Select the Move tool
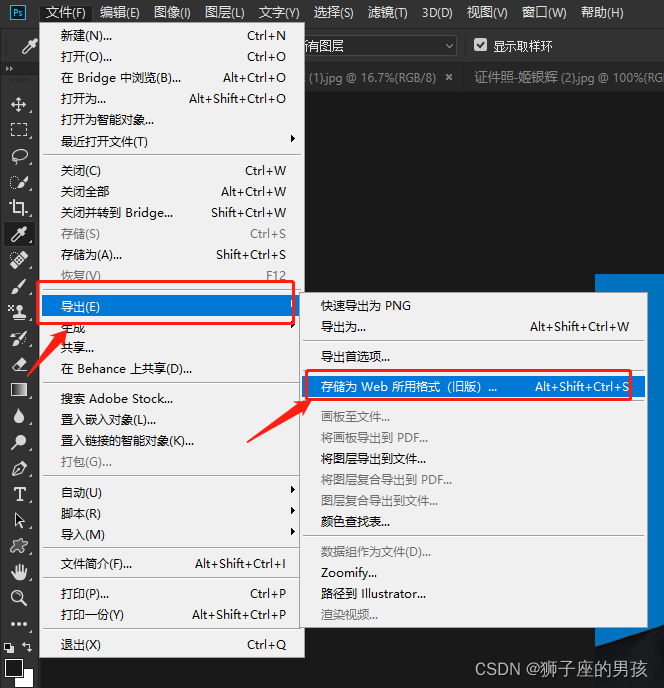The height and width of the screenshot is (688, 664). [18, 104]
